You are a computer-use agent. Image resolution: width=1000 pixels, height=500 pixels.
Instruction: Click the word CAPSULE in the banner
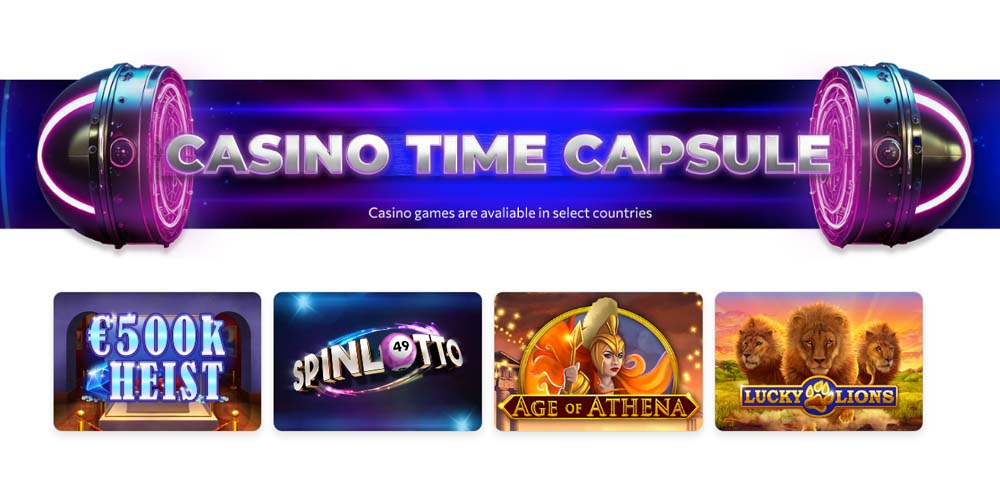[696, 154]
